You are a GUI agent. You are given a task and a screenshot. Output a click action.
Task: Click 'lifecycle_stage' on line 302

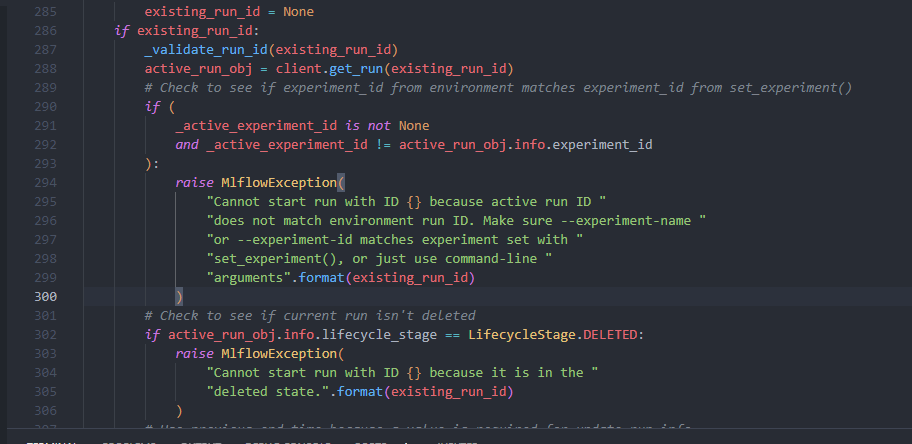(379, 335)
